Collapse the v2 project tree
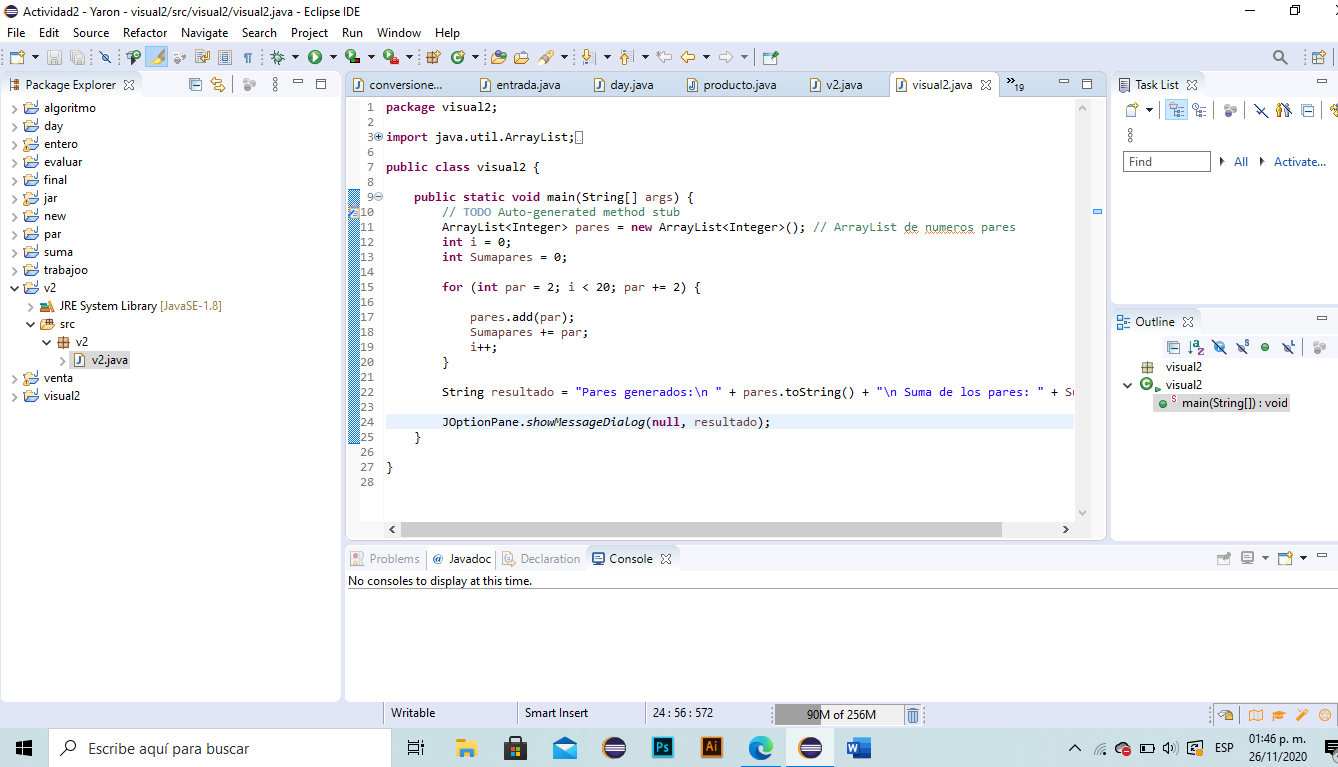 click(x=14, y=288)
